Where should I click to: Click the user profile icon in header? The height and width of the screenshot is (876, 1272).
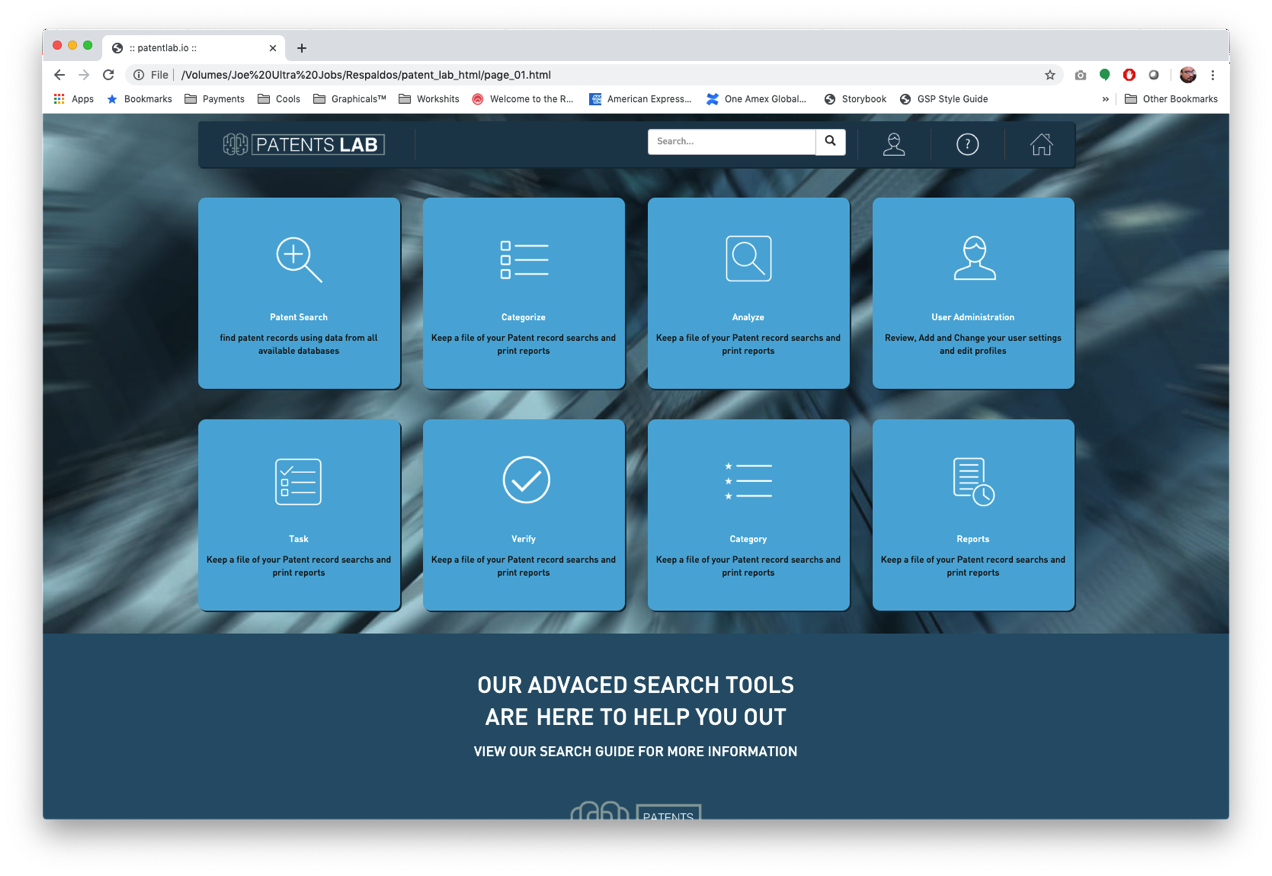(x=894, y=144)
